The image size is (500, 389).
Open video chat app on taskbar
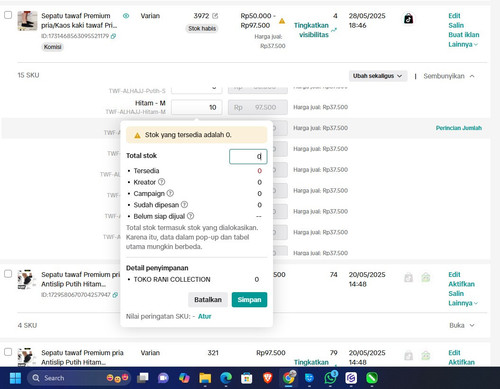pyautogui.click(x=163, y=378)
